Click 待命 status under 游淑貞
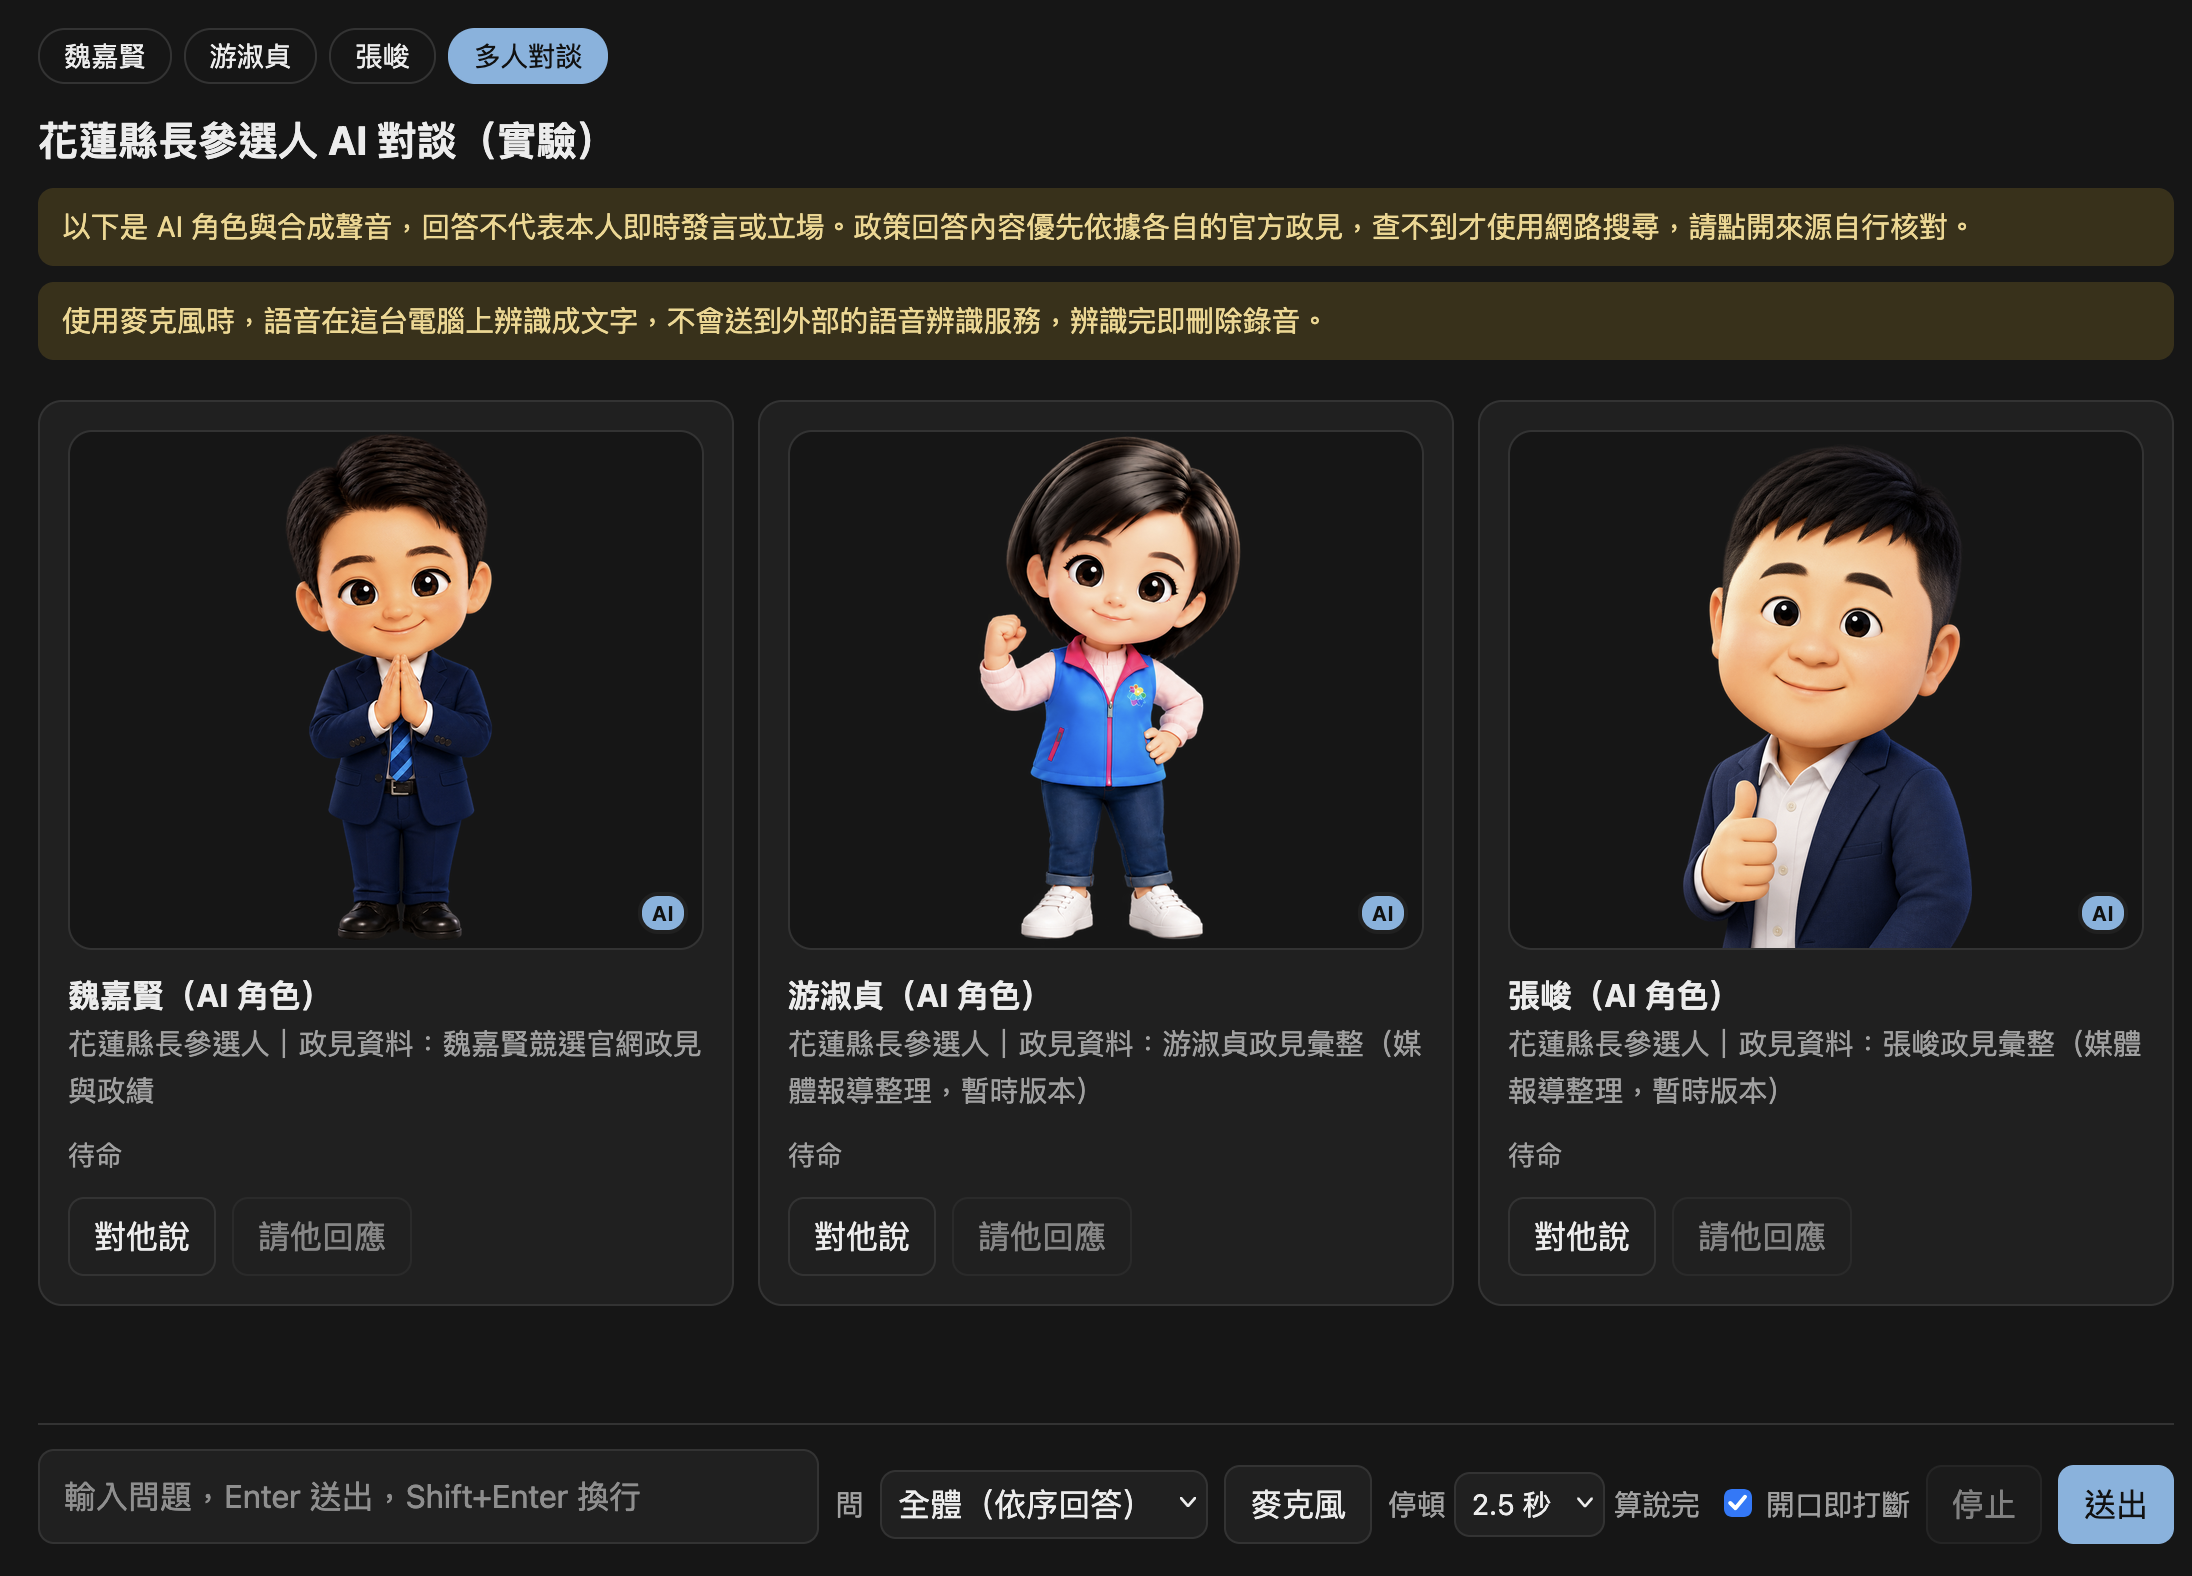Image resolution: width=2192 pixels, height=1576 pixels. pos(815,1155)
